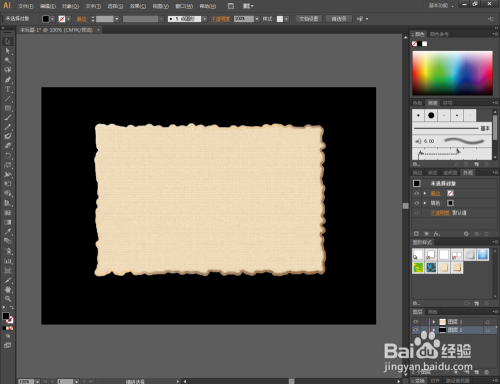500x384 pixels.
Task: Click orange 不透明度 opacity link in control bar
Action: tap(221, 19)
